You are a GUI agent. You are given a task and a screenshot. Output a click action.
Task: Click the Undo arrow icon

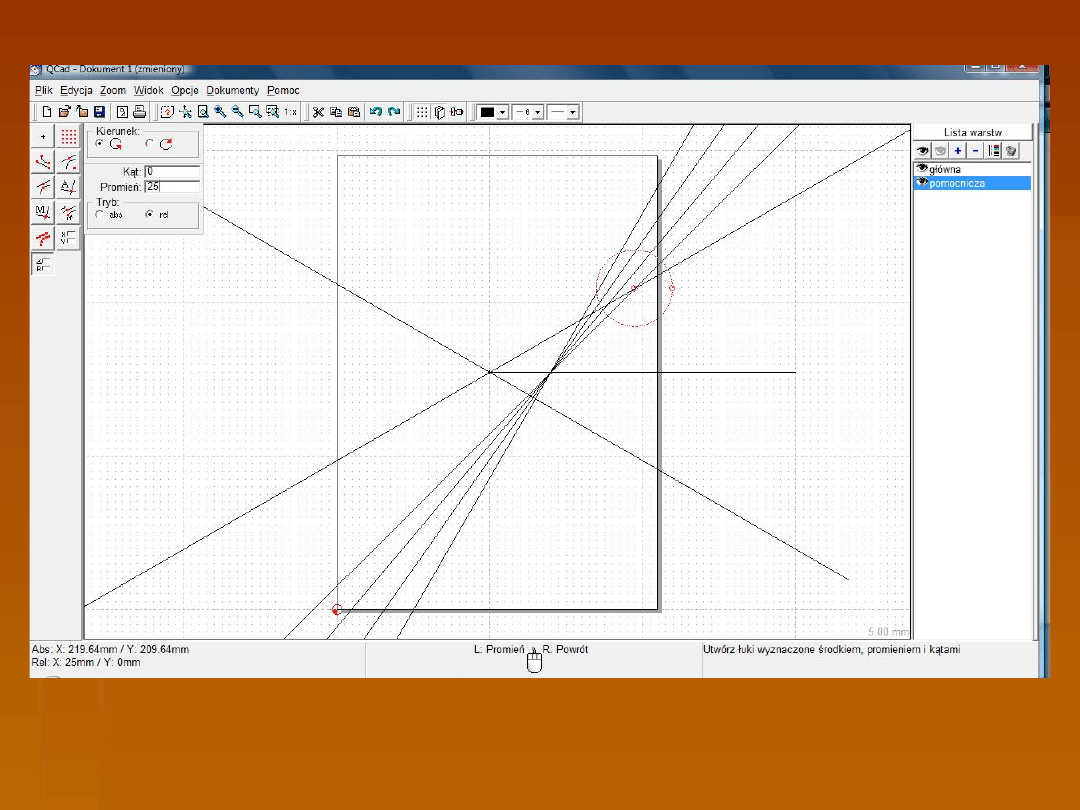[376, 112]
